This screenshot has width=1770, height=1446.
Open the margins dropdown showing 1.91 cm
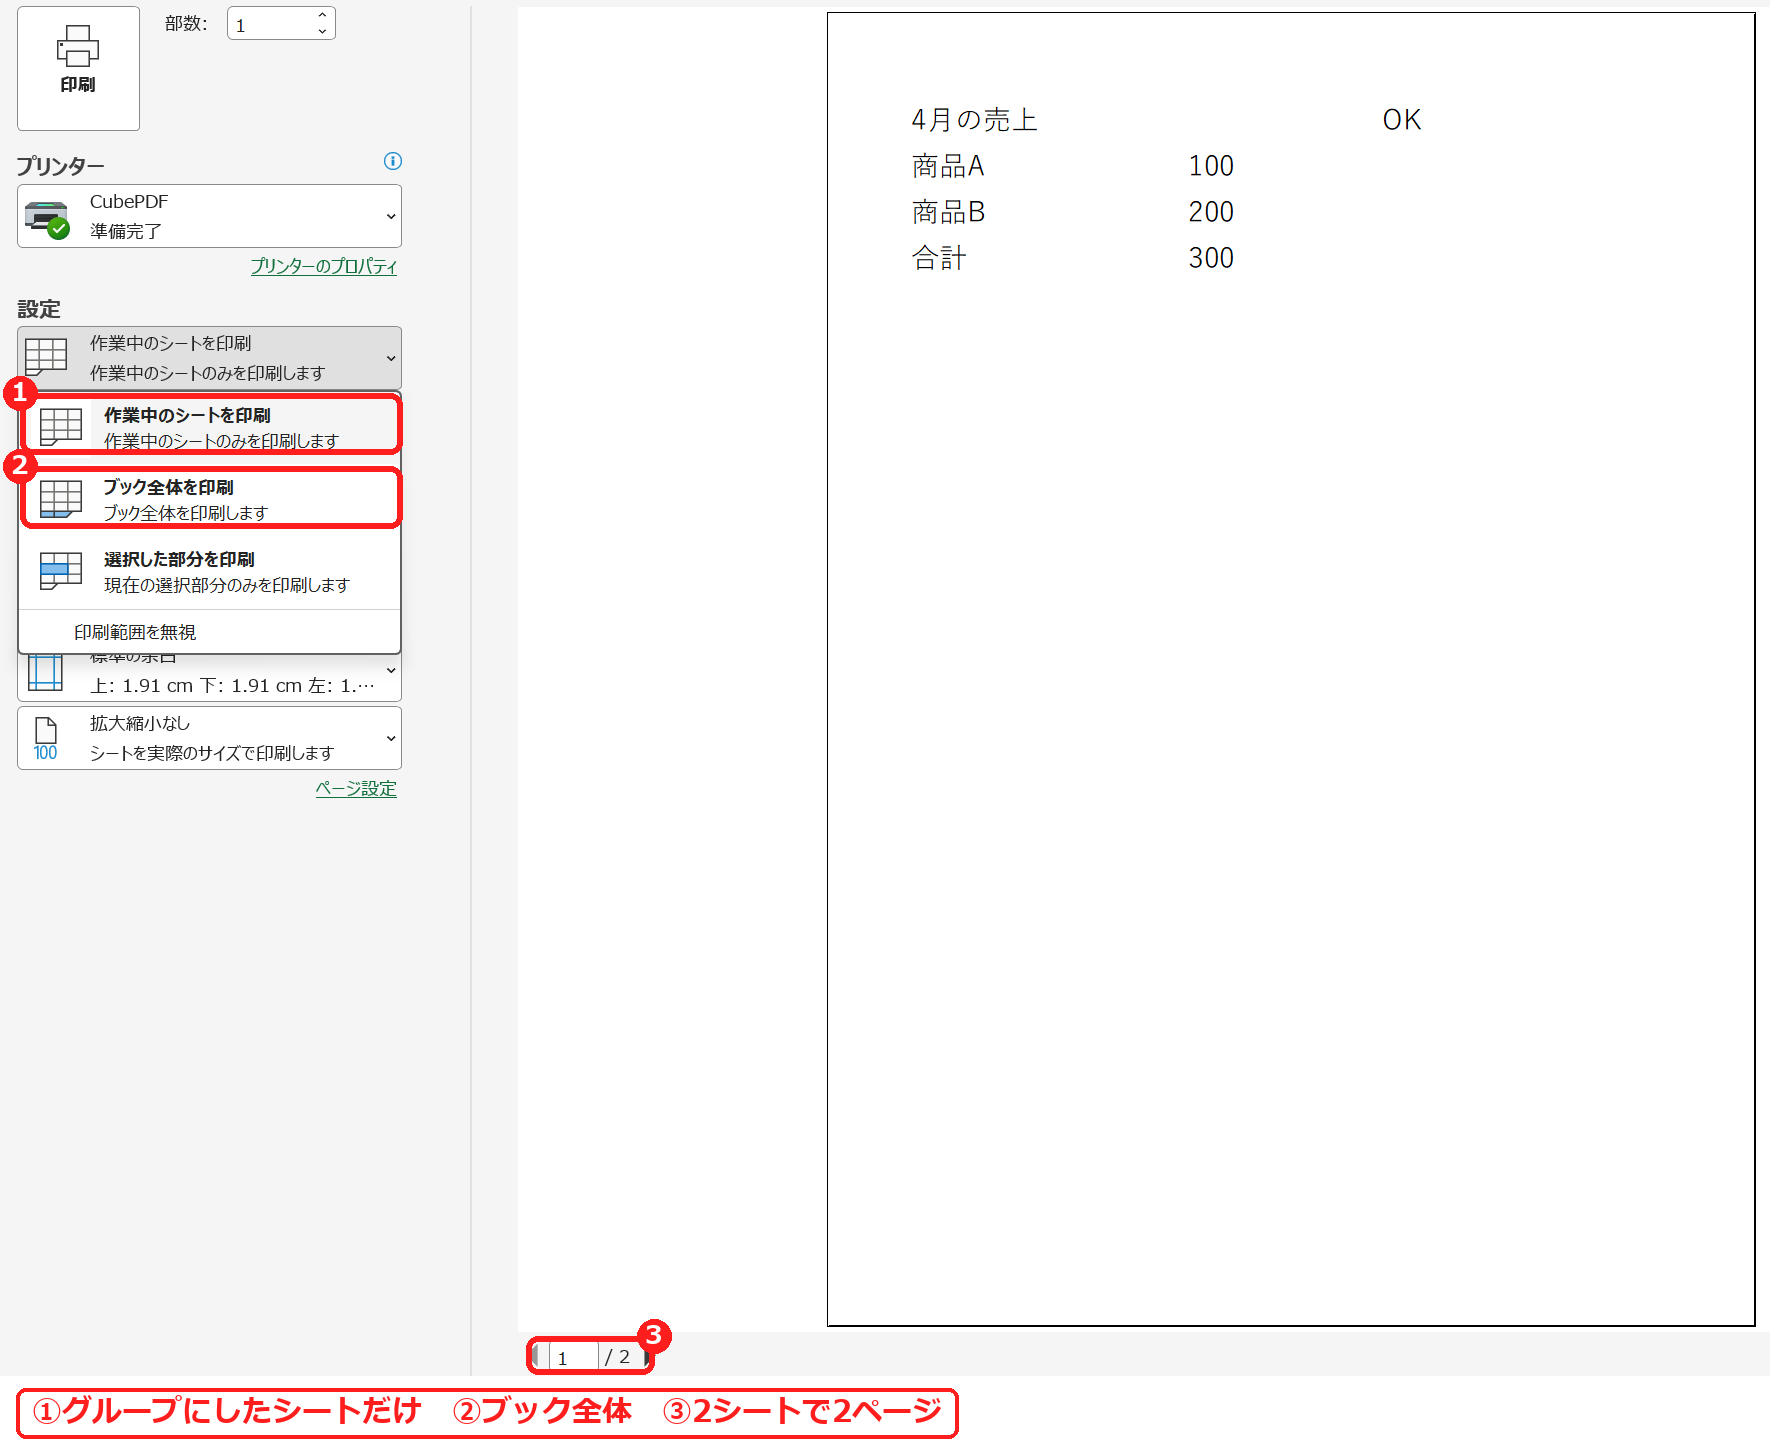pyautogui.click(x=209, y=678)
